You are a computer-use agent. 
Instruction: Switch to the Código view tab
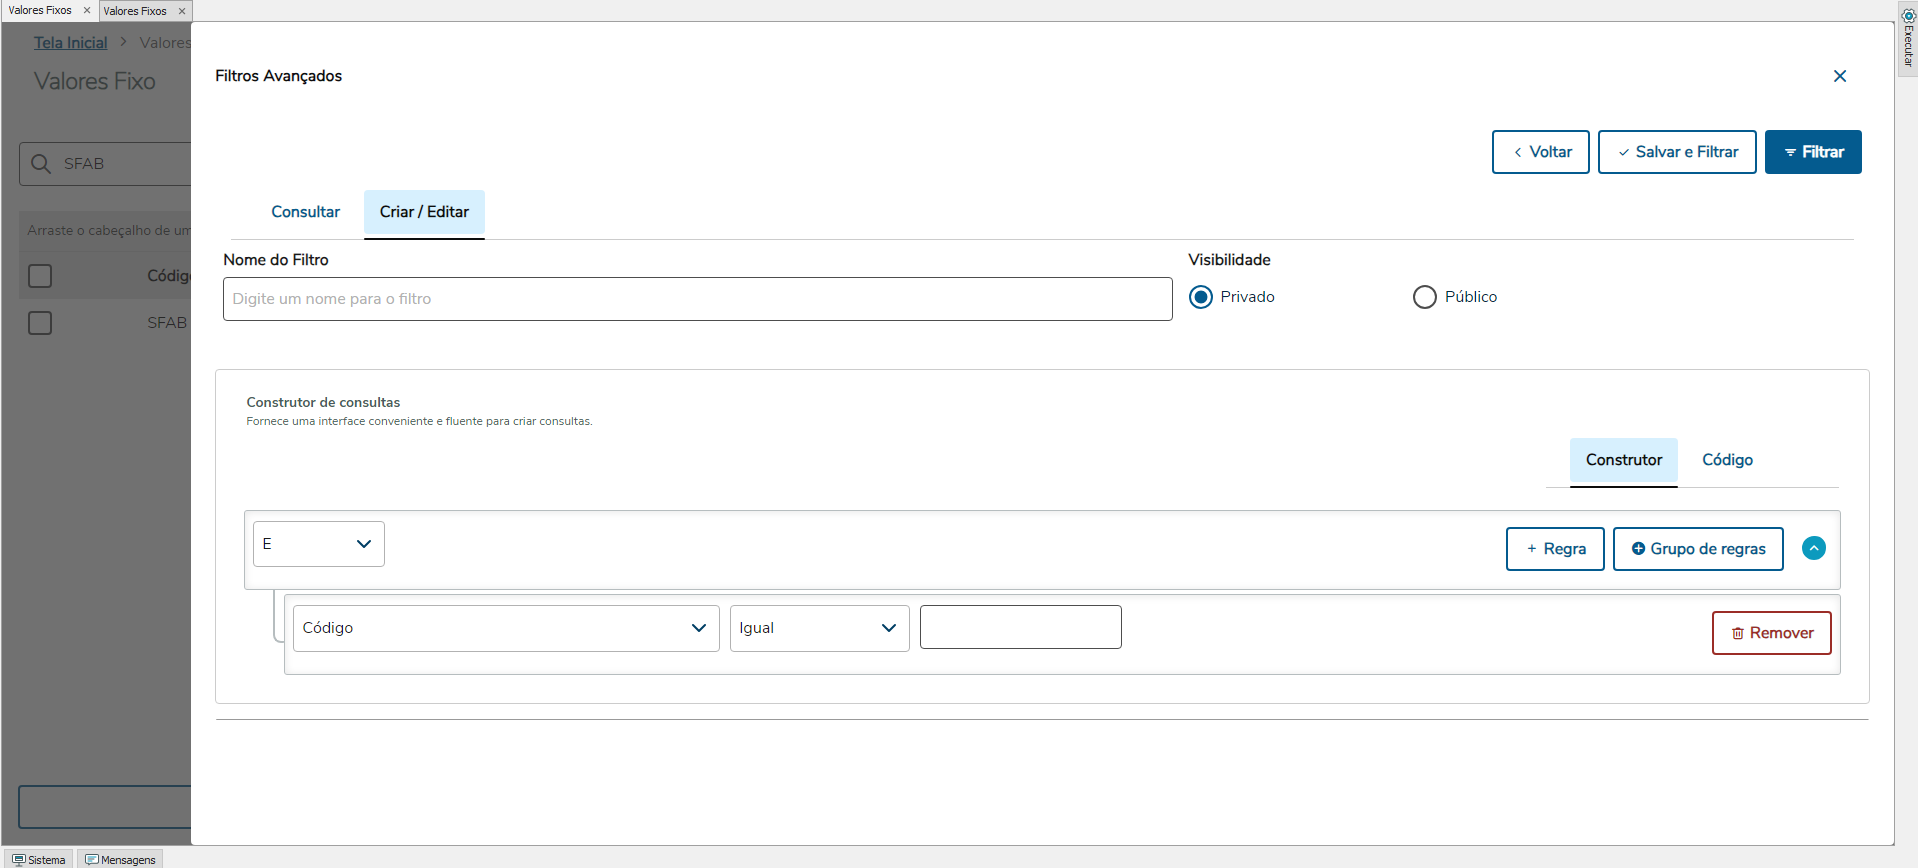[1727, 460]
